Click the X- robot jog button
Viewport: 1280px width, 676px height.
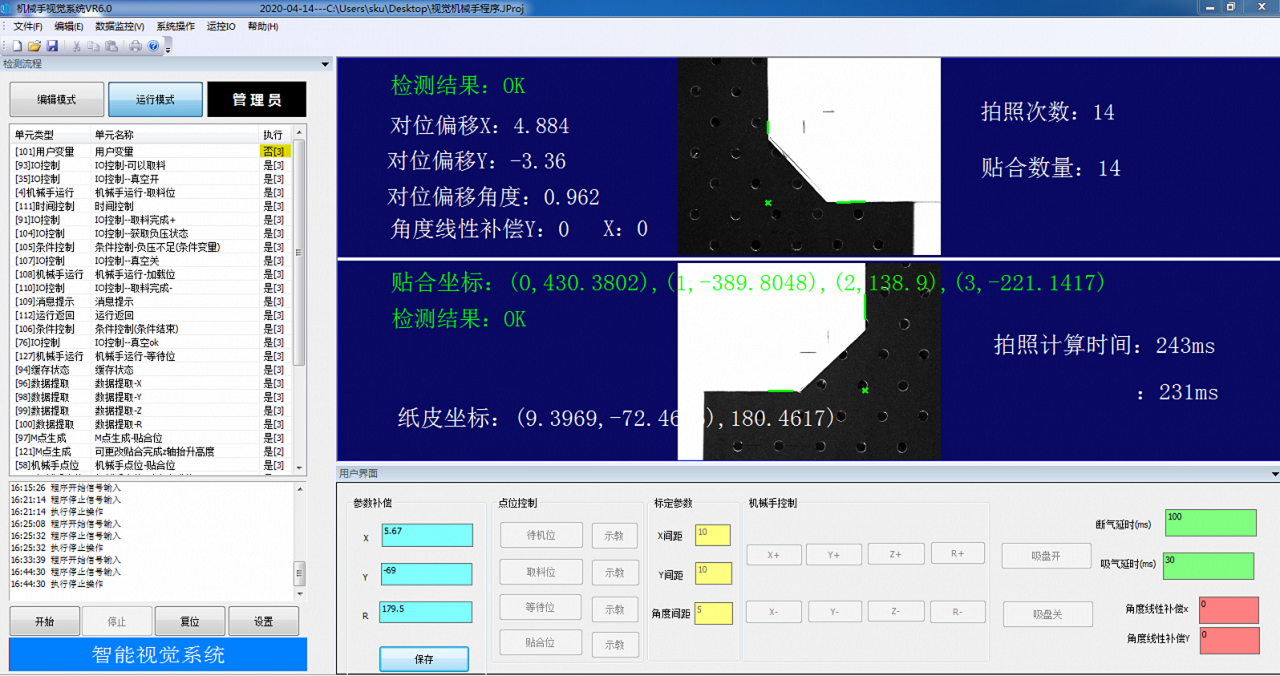pos(774,612)
